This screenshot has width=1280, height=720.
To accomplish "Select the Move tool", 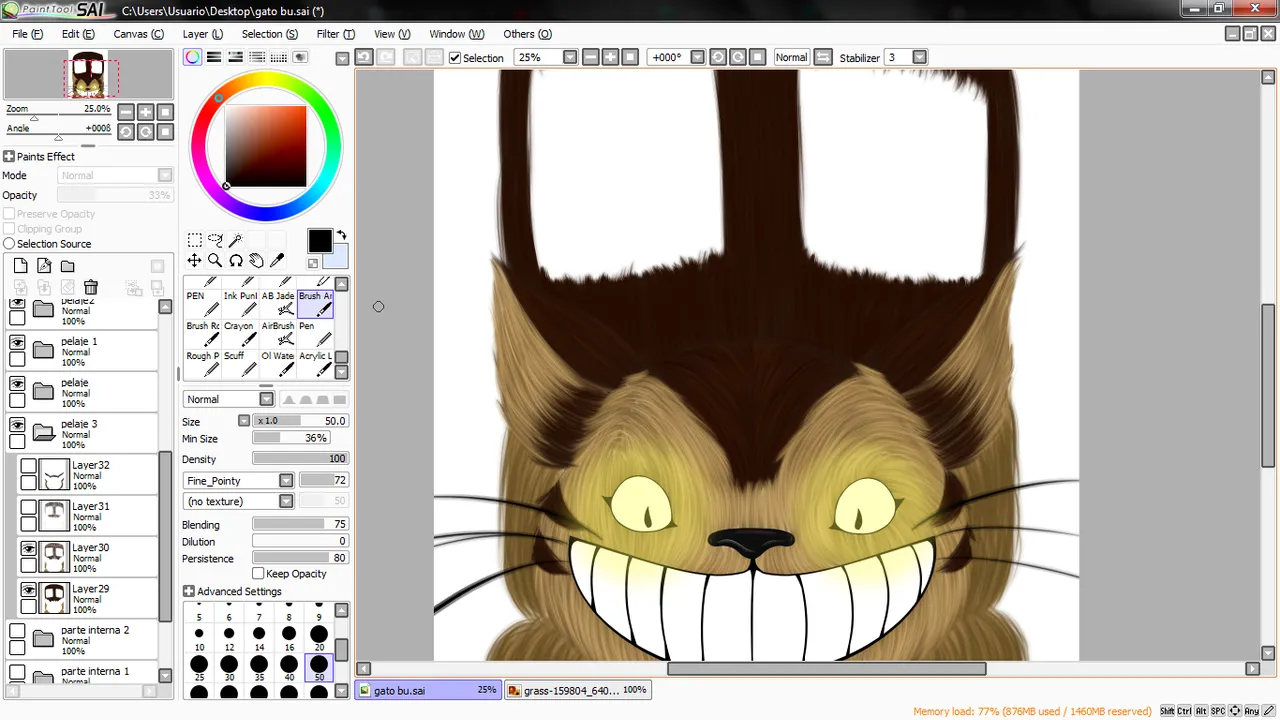I will 195,260.
